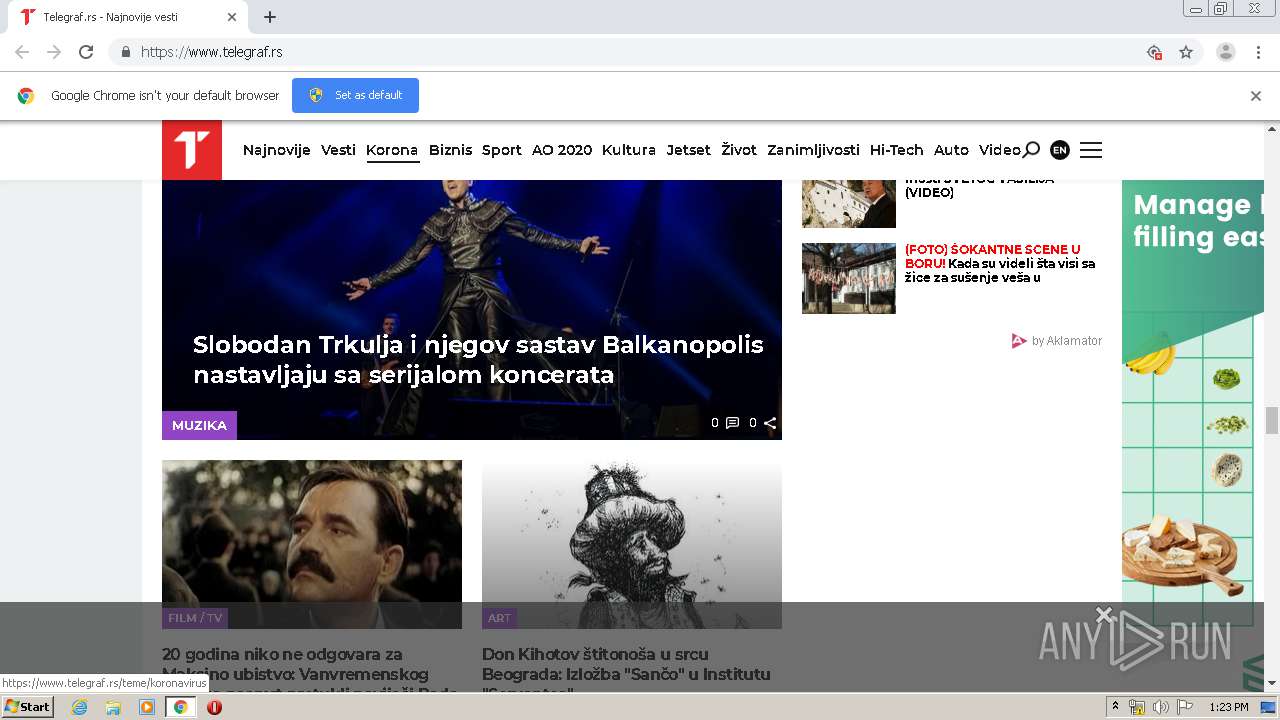1280x720 pixels.
Task: Open the Kultura section
Action: [629, 150]
